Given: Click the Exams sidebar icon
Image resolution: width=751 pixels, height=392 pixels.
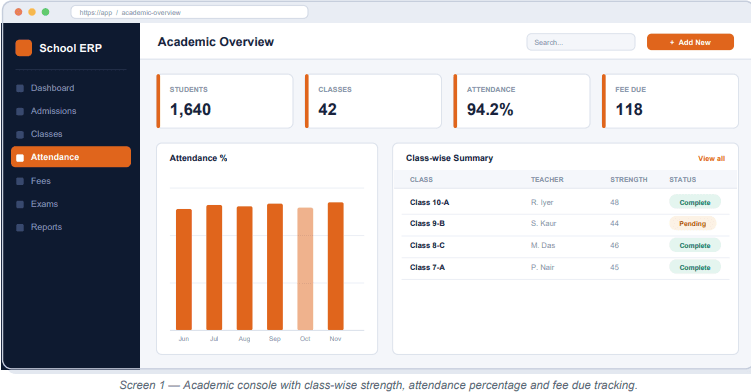Looking at the screenshot, I should tap(20, 204).
